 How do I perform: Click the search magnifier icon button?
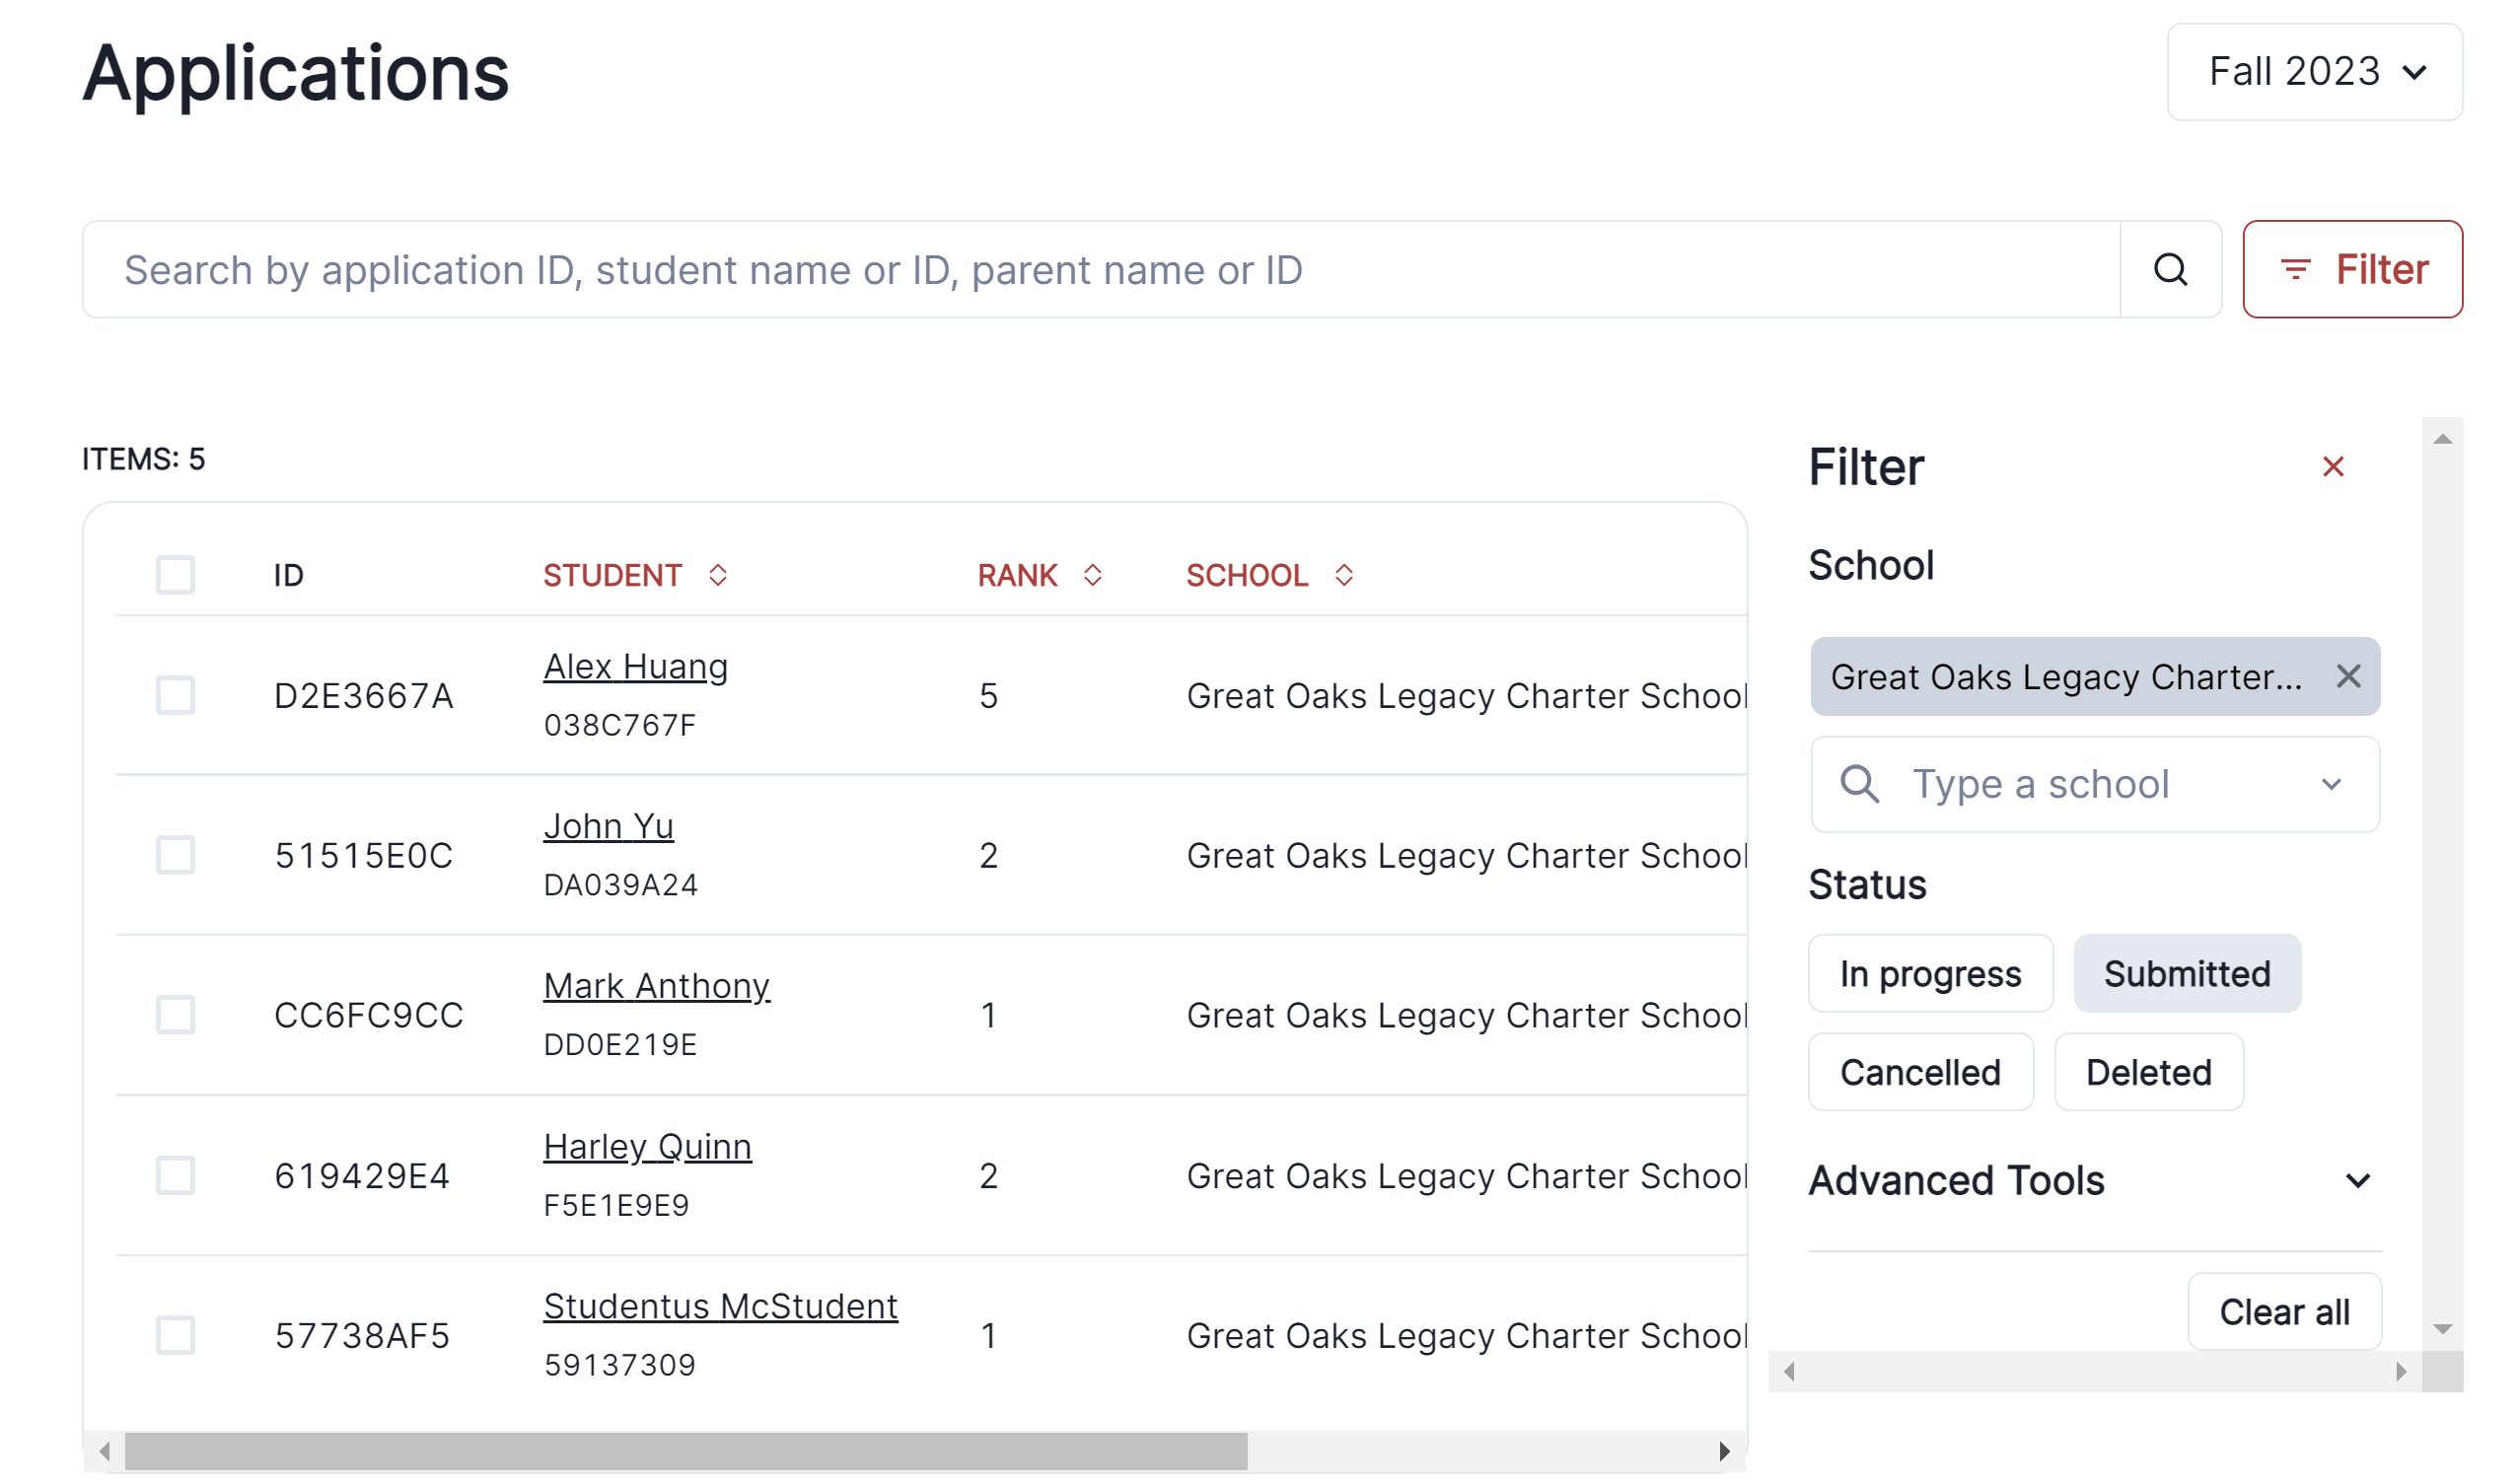click(2169, 270)
